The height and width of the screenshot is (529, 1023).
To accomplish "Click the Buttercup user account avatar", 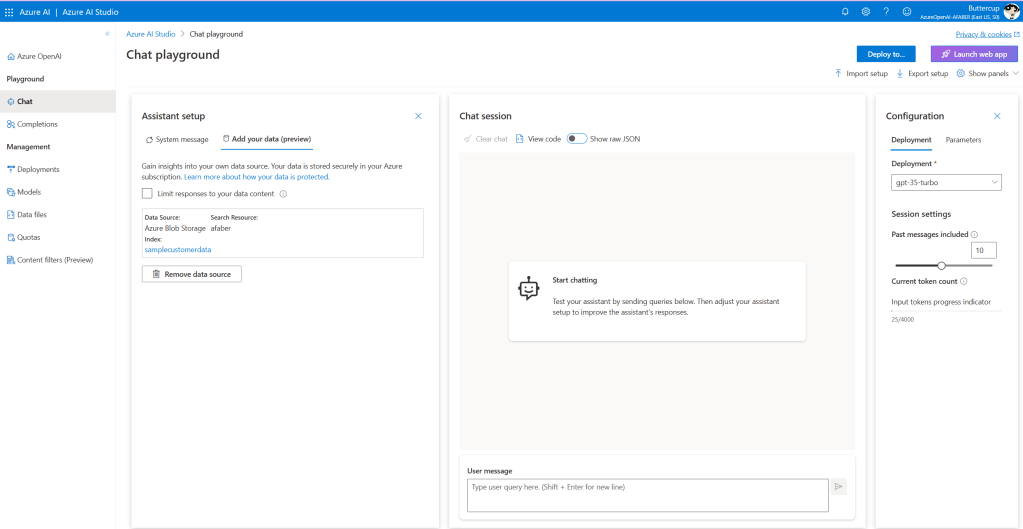I will [1011, 11].
